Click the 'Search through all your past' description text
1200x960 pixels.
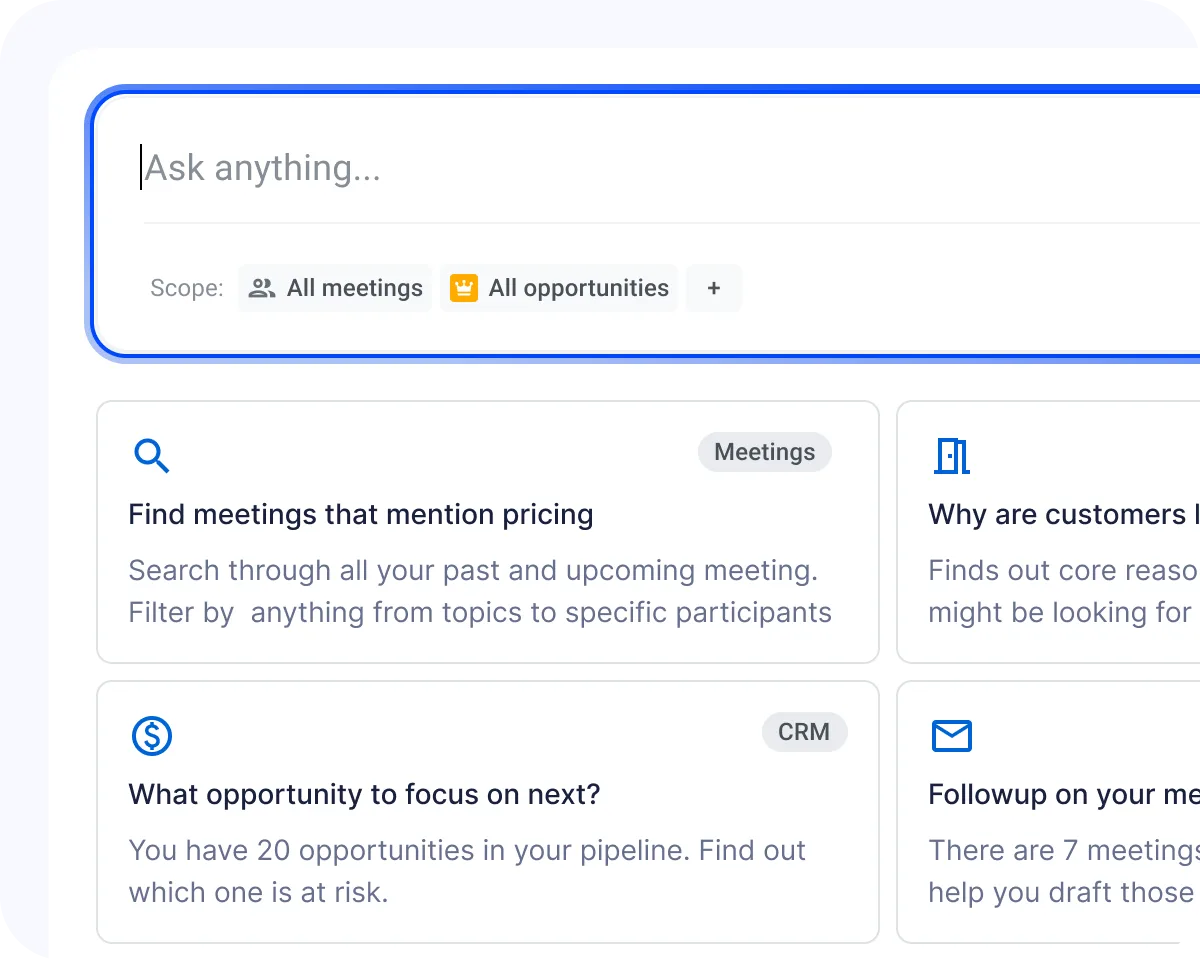tap(480, 591)
